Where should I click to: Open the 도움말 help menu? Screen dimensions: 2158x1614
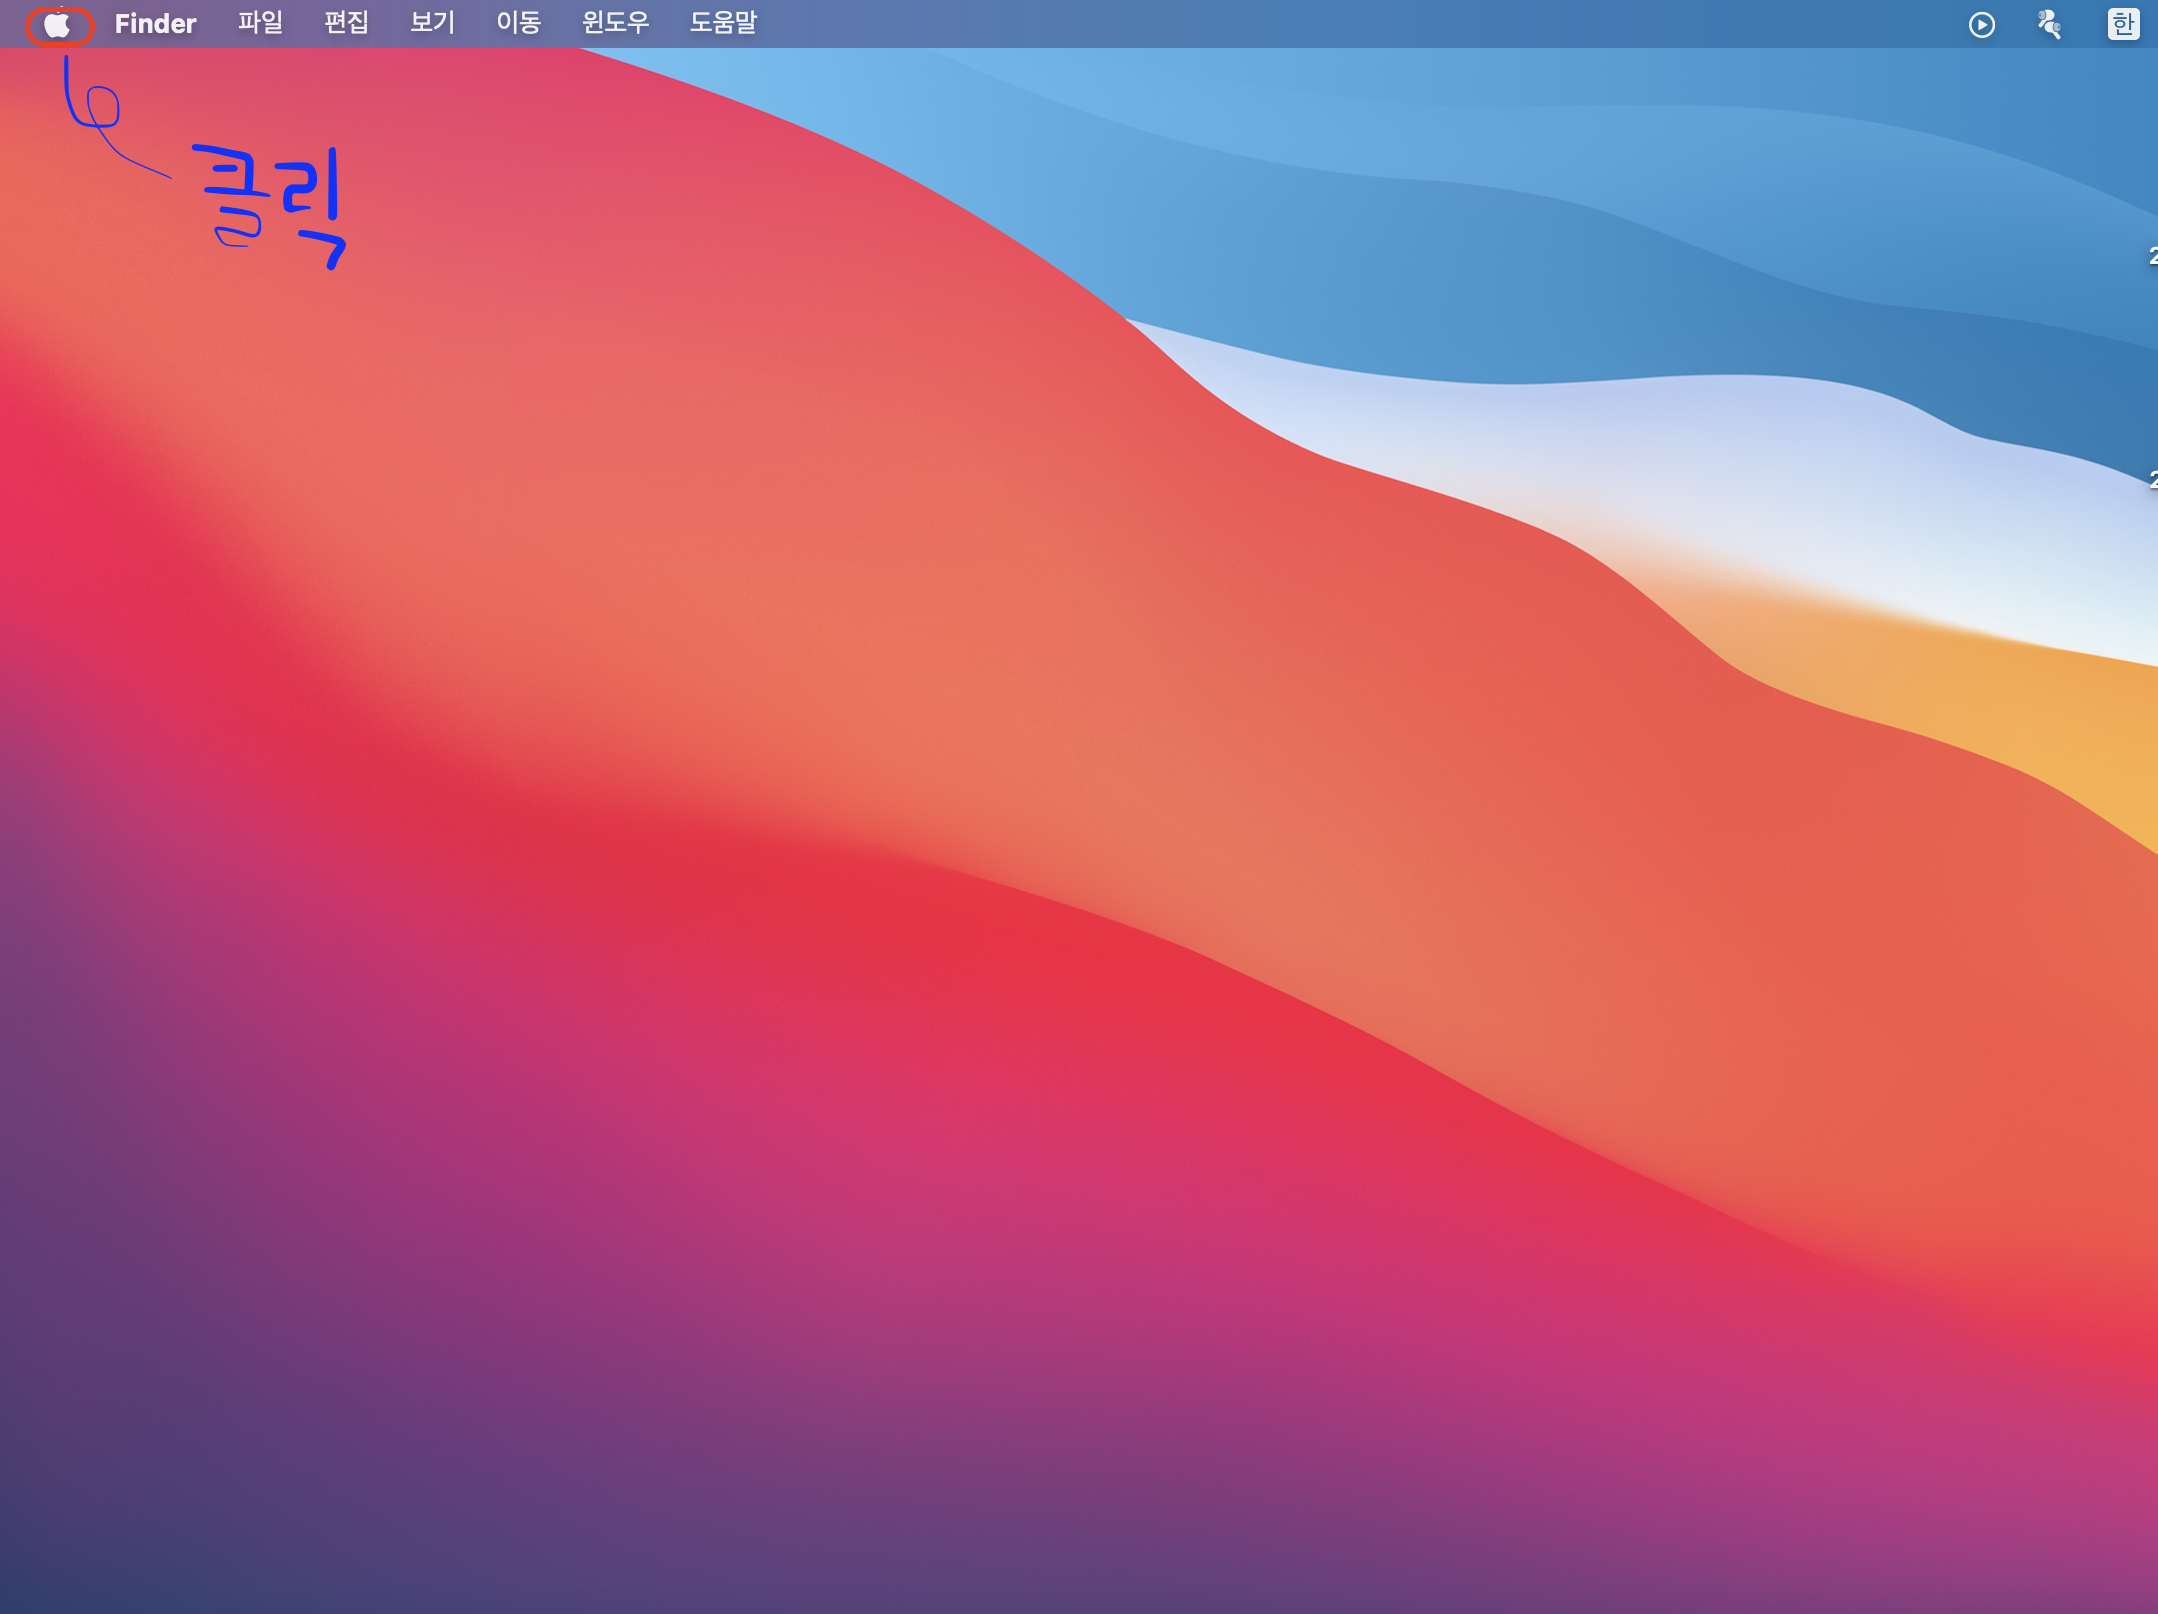(723, 23)
